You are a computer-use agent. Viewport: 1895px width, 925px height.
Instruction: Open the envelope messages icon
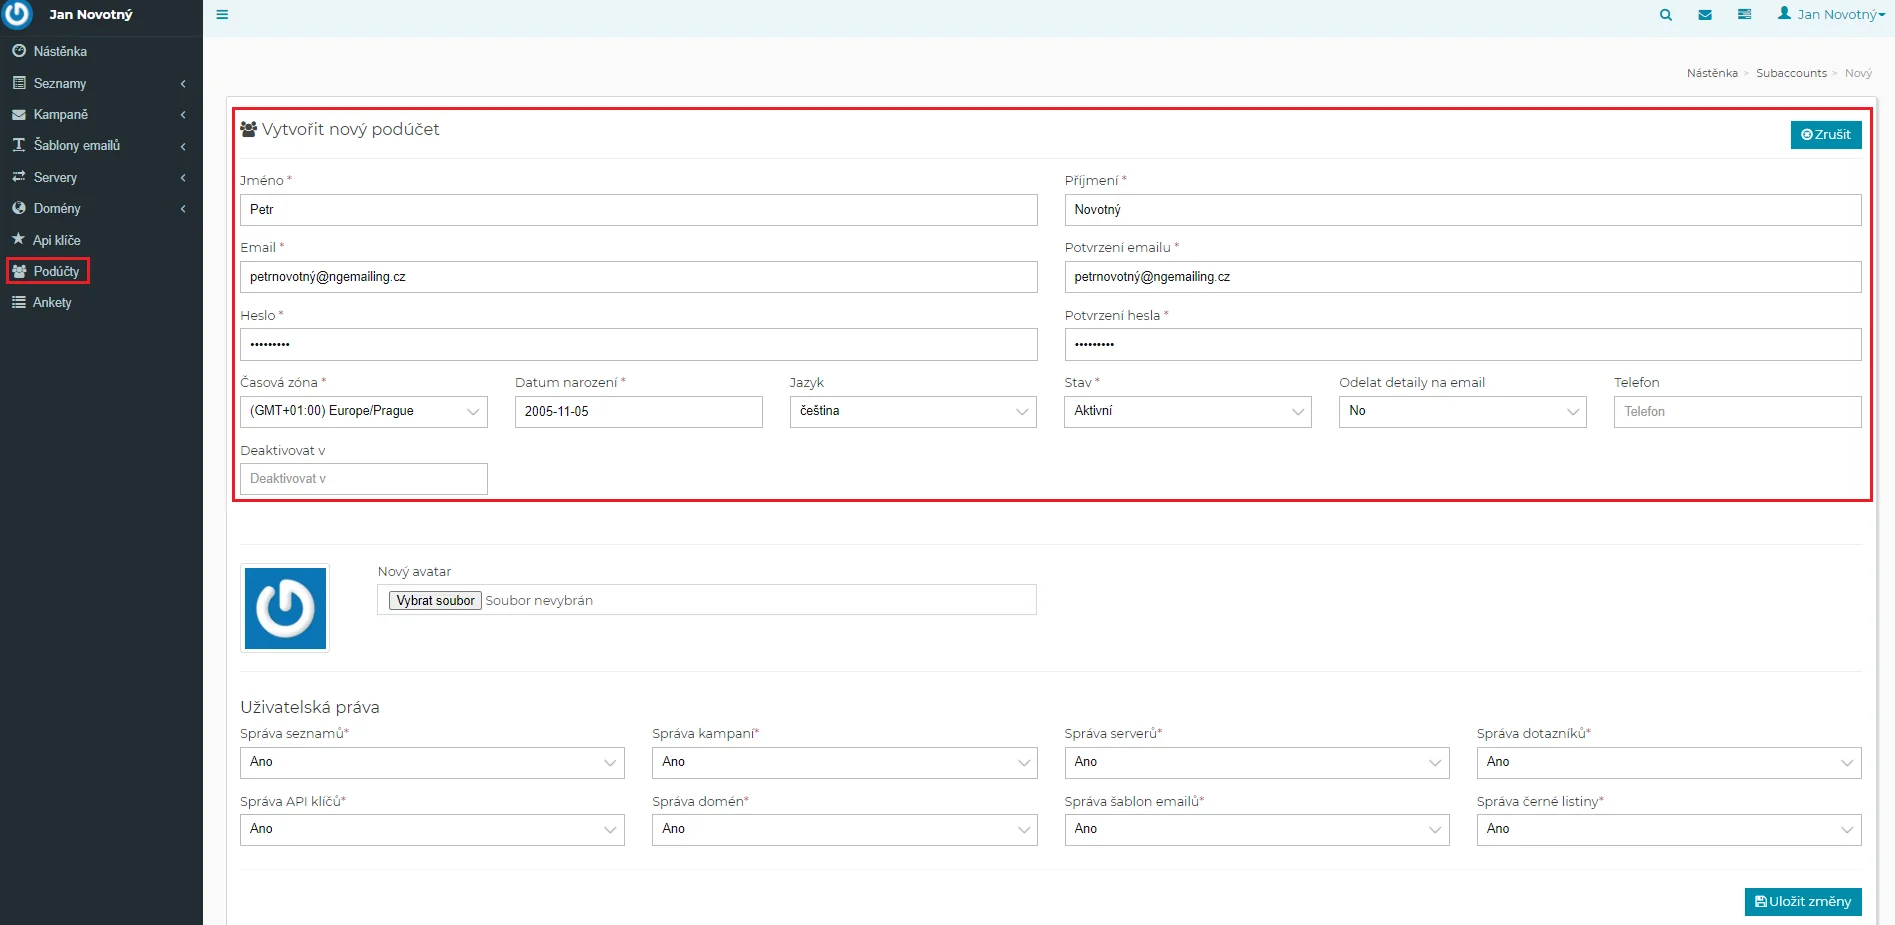pyautogui.click(x=1705, y=15)
